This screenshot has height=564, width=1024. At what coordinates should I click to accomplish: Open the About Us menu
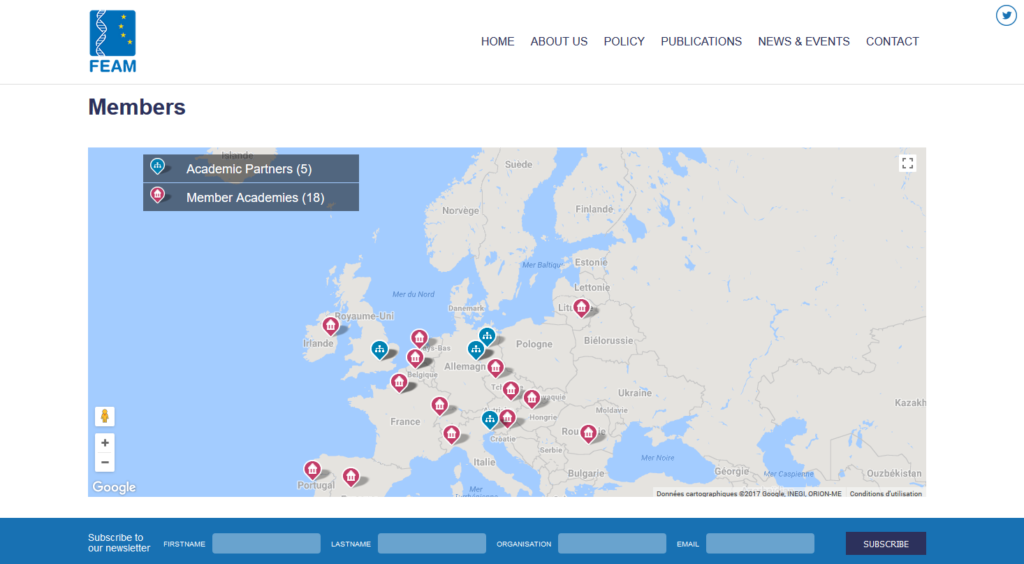click(558, 42)
